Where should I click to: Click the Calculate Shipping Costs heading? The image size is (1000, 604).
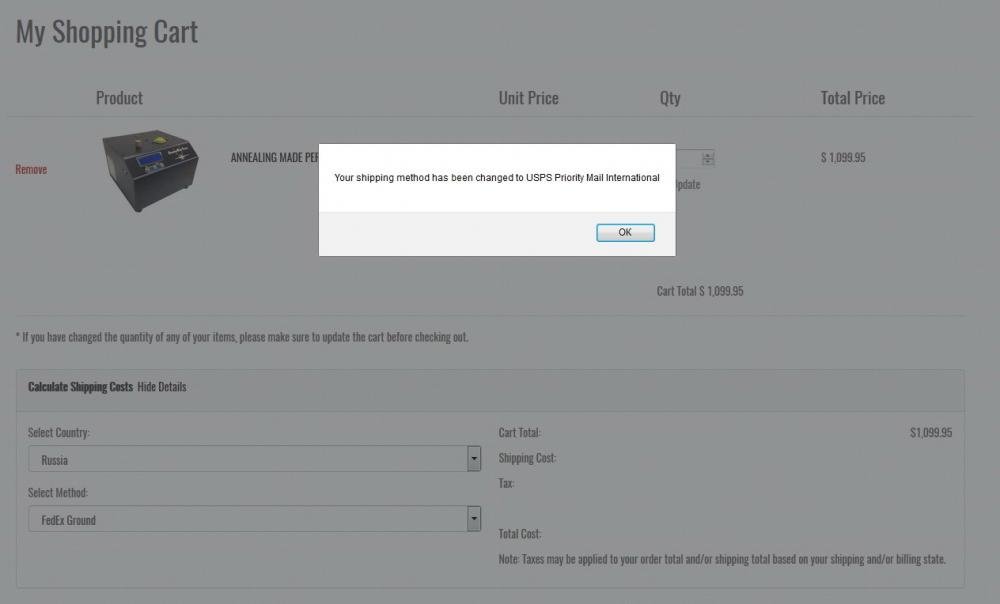[80, 387]
